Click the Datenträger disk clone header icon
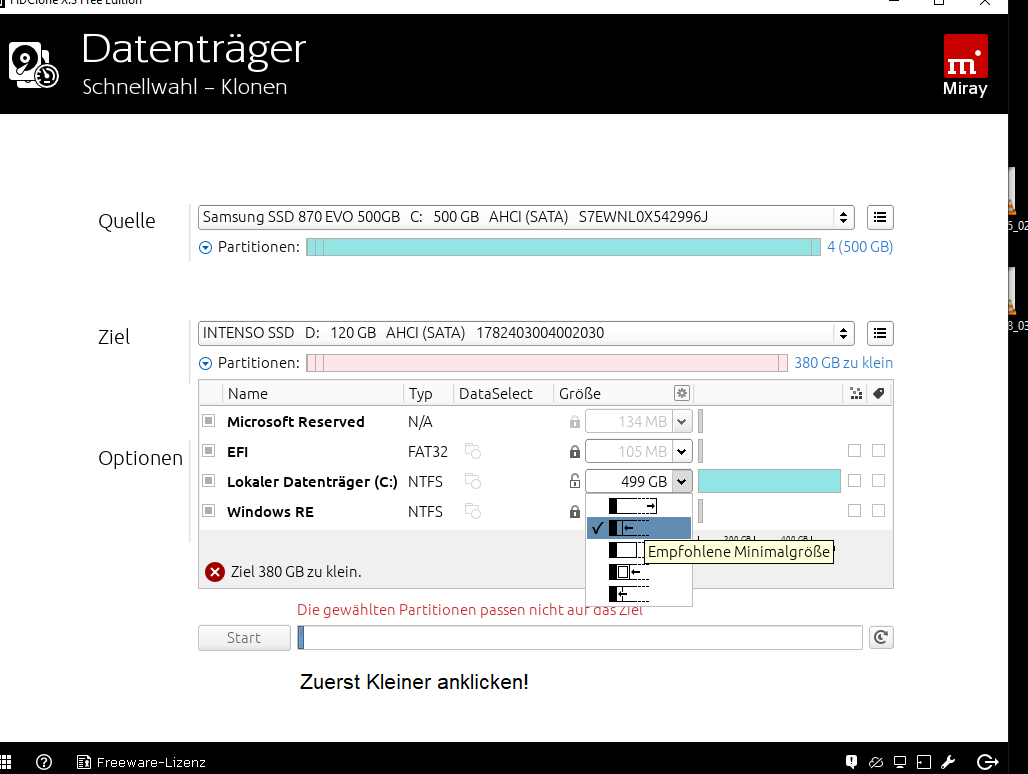 click(x=33, y=65)
